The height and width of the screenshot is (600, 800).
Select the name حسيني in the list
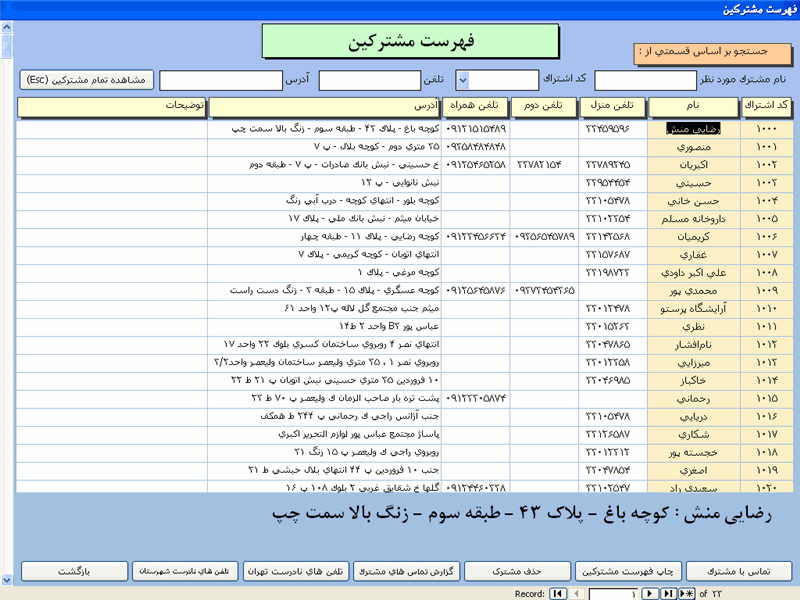(x=693, y=183)
